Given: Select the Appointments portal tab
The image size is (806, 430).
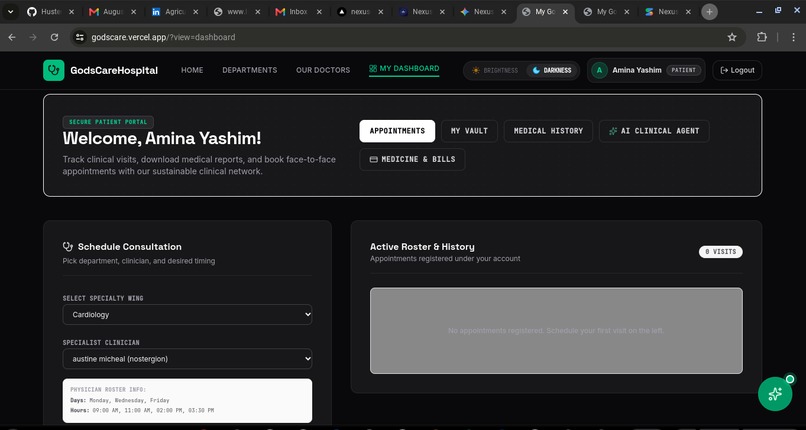Looking at the screenshot, I should click(x=397, y=131).
